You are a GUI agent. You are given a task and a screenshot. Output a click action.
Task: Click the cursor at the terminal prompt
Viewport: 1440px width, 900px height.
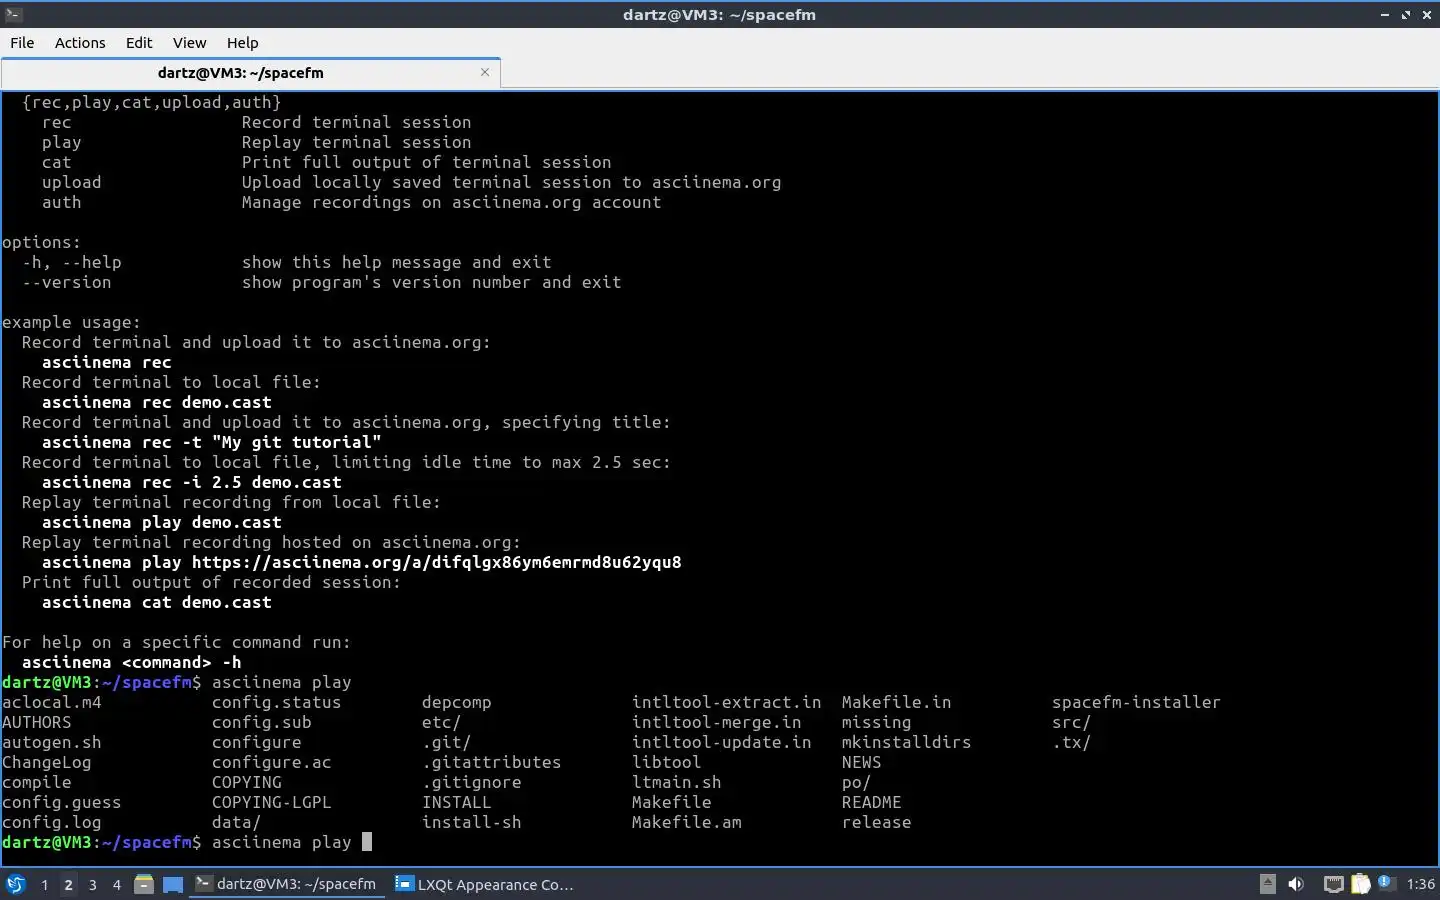pyautogui.click(x=367, y=842)
